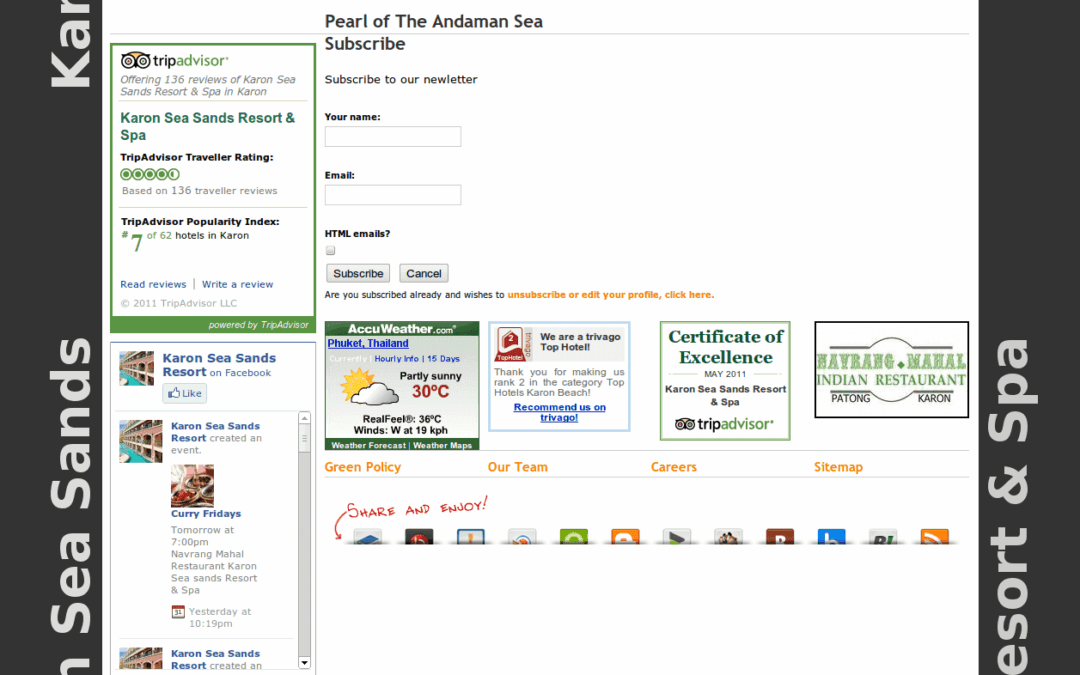Open the Curry Fridays event link
1080x675 pixels.
(x=206, y=514)
